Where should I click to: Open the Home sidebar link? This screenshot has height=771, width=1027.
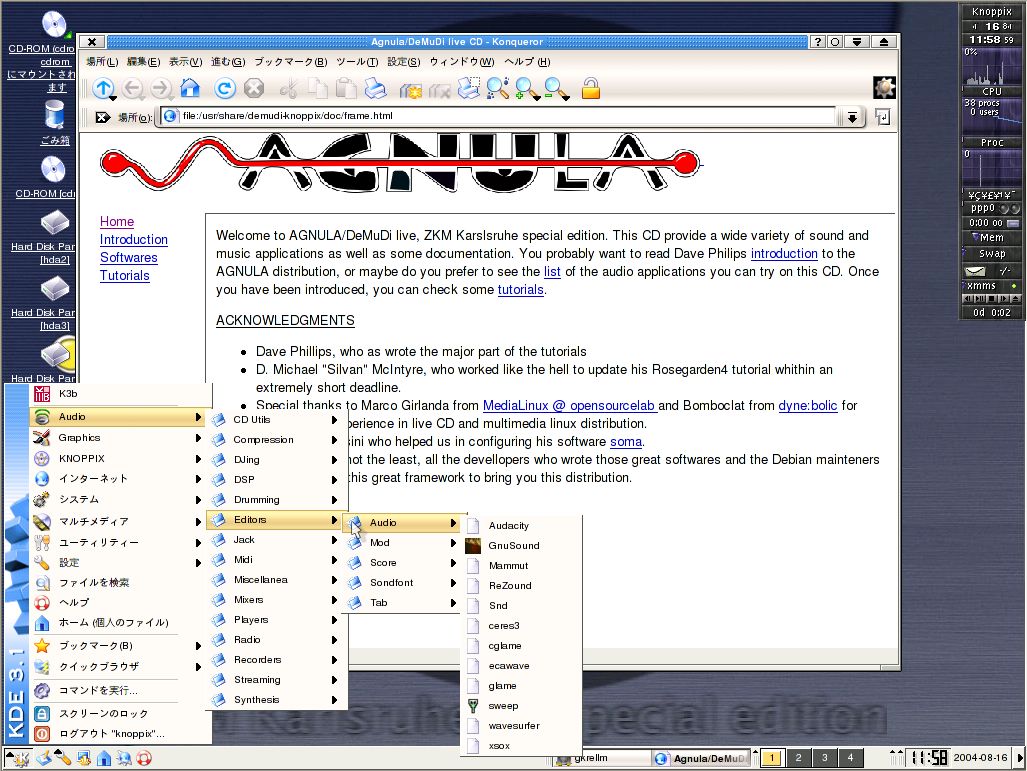117,221
